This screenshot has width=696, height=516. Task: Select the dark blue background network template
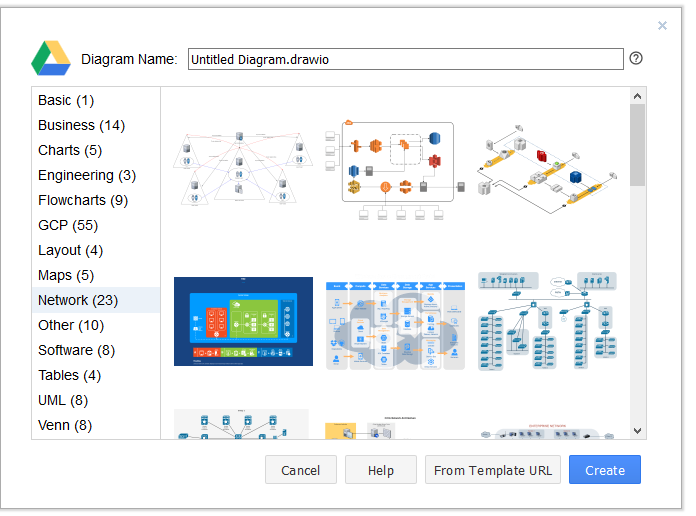pyautogui.click(x=243, y=322)
